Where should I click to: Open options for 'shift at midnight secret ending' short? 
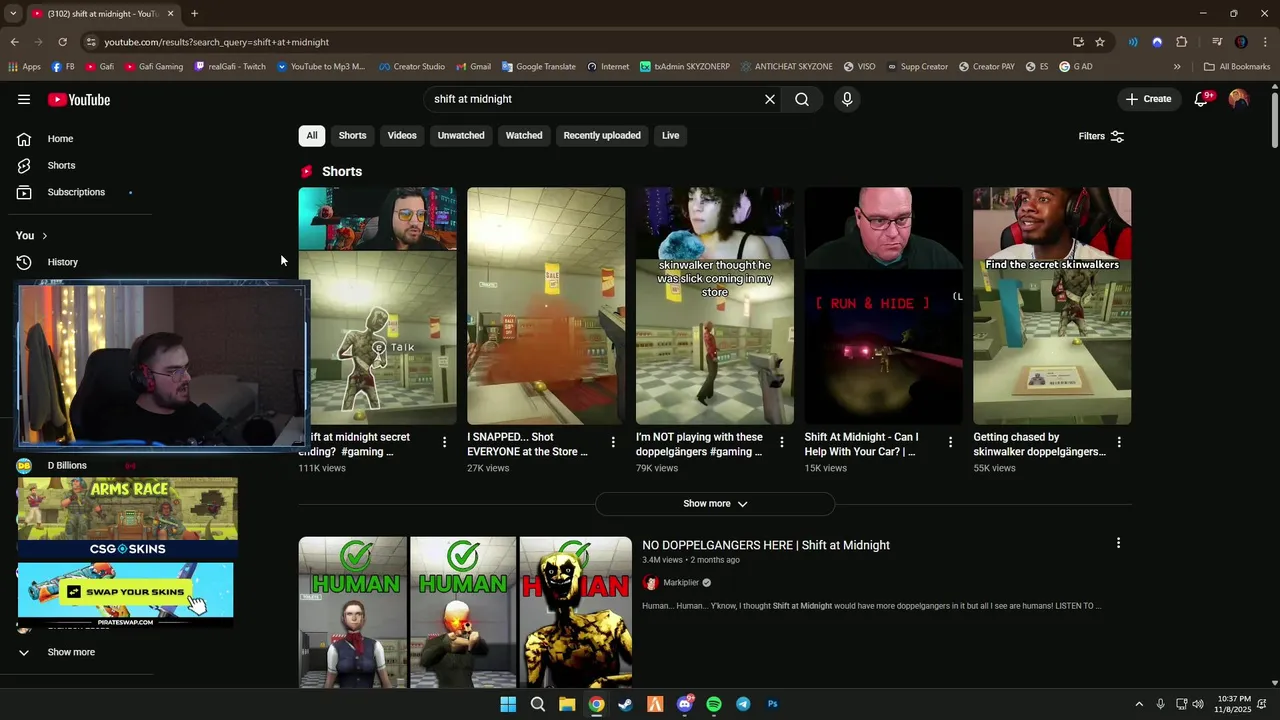coord(445,441)
